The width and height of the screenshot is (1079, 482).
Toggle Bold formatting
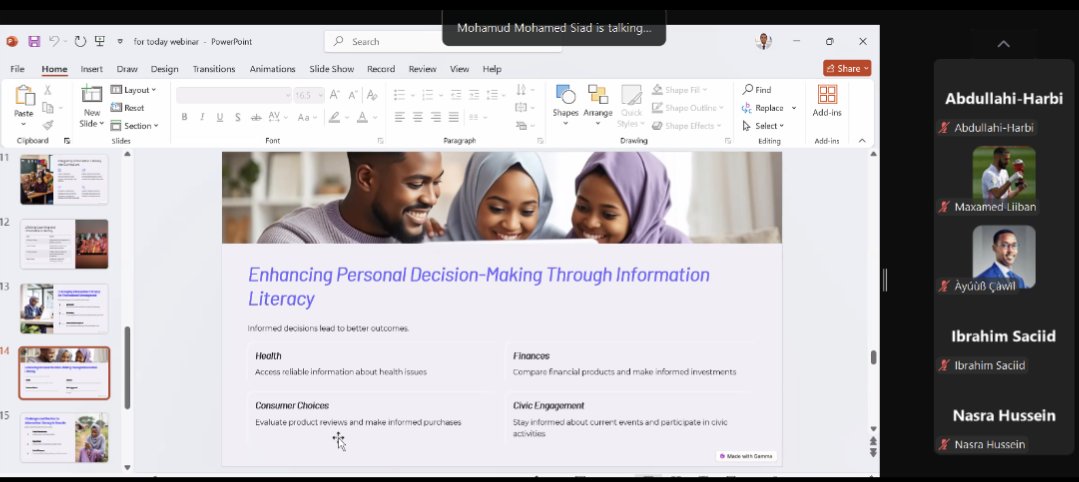184,118
